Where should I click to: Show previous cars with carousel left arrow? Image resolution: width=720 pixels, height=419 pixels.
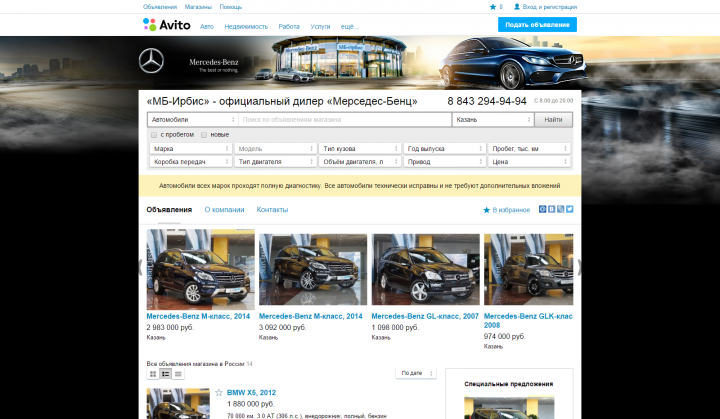pyautogui.click(x=141, y=267)
